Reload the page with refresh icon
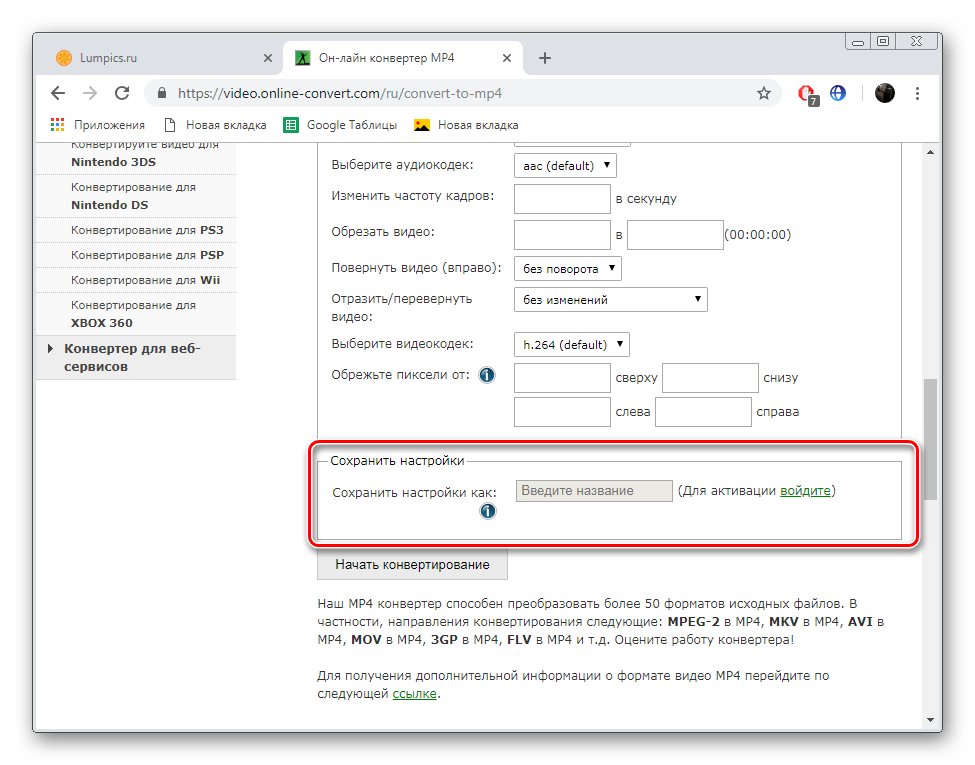Image resolution: width=975 pixels, height=765 pixels. [x=122, y=93]
